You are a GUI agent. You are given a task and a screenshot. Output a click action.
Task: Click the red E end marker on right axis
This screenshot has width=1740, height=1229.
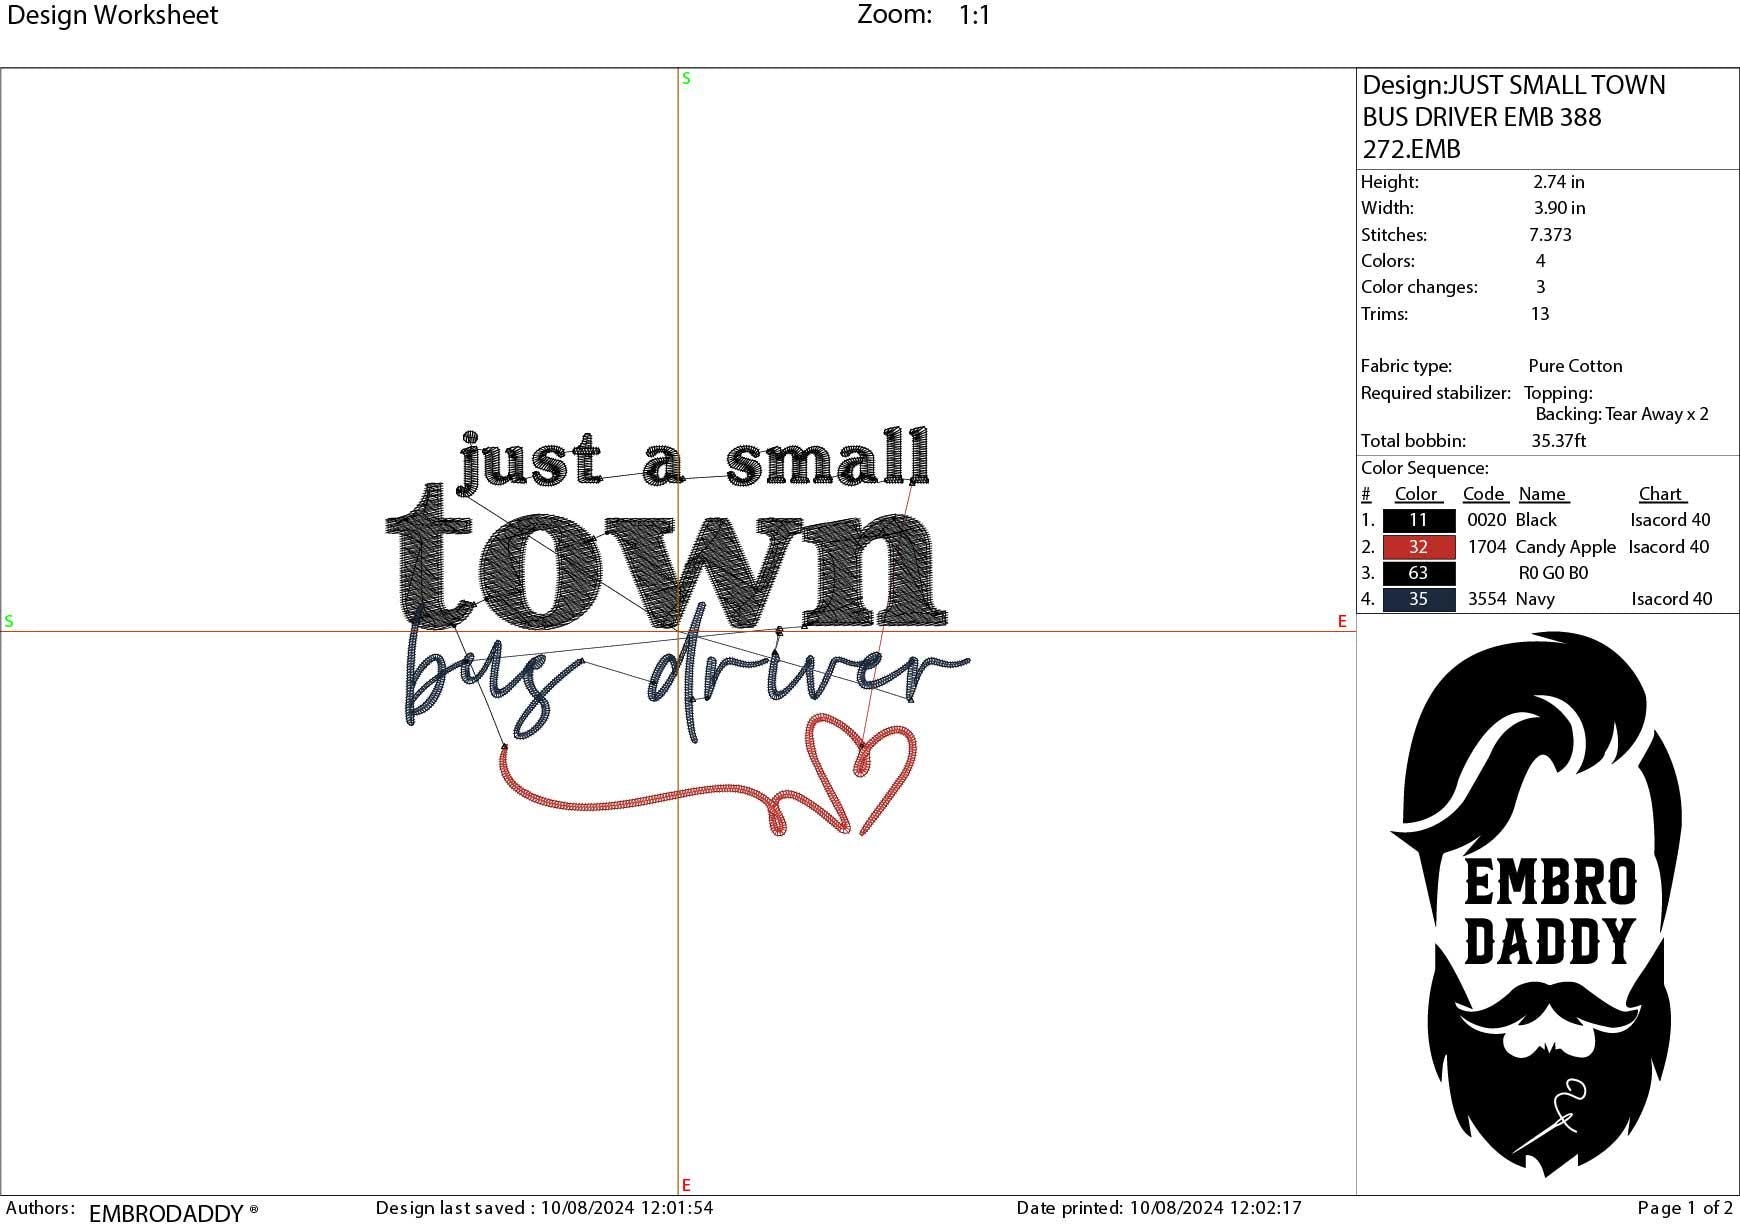1342,622
